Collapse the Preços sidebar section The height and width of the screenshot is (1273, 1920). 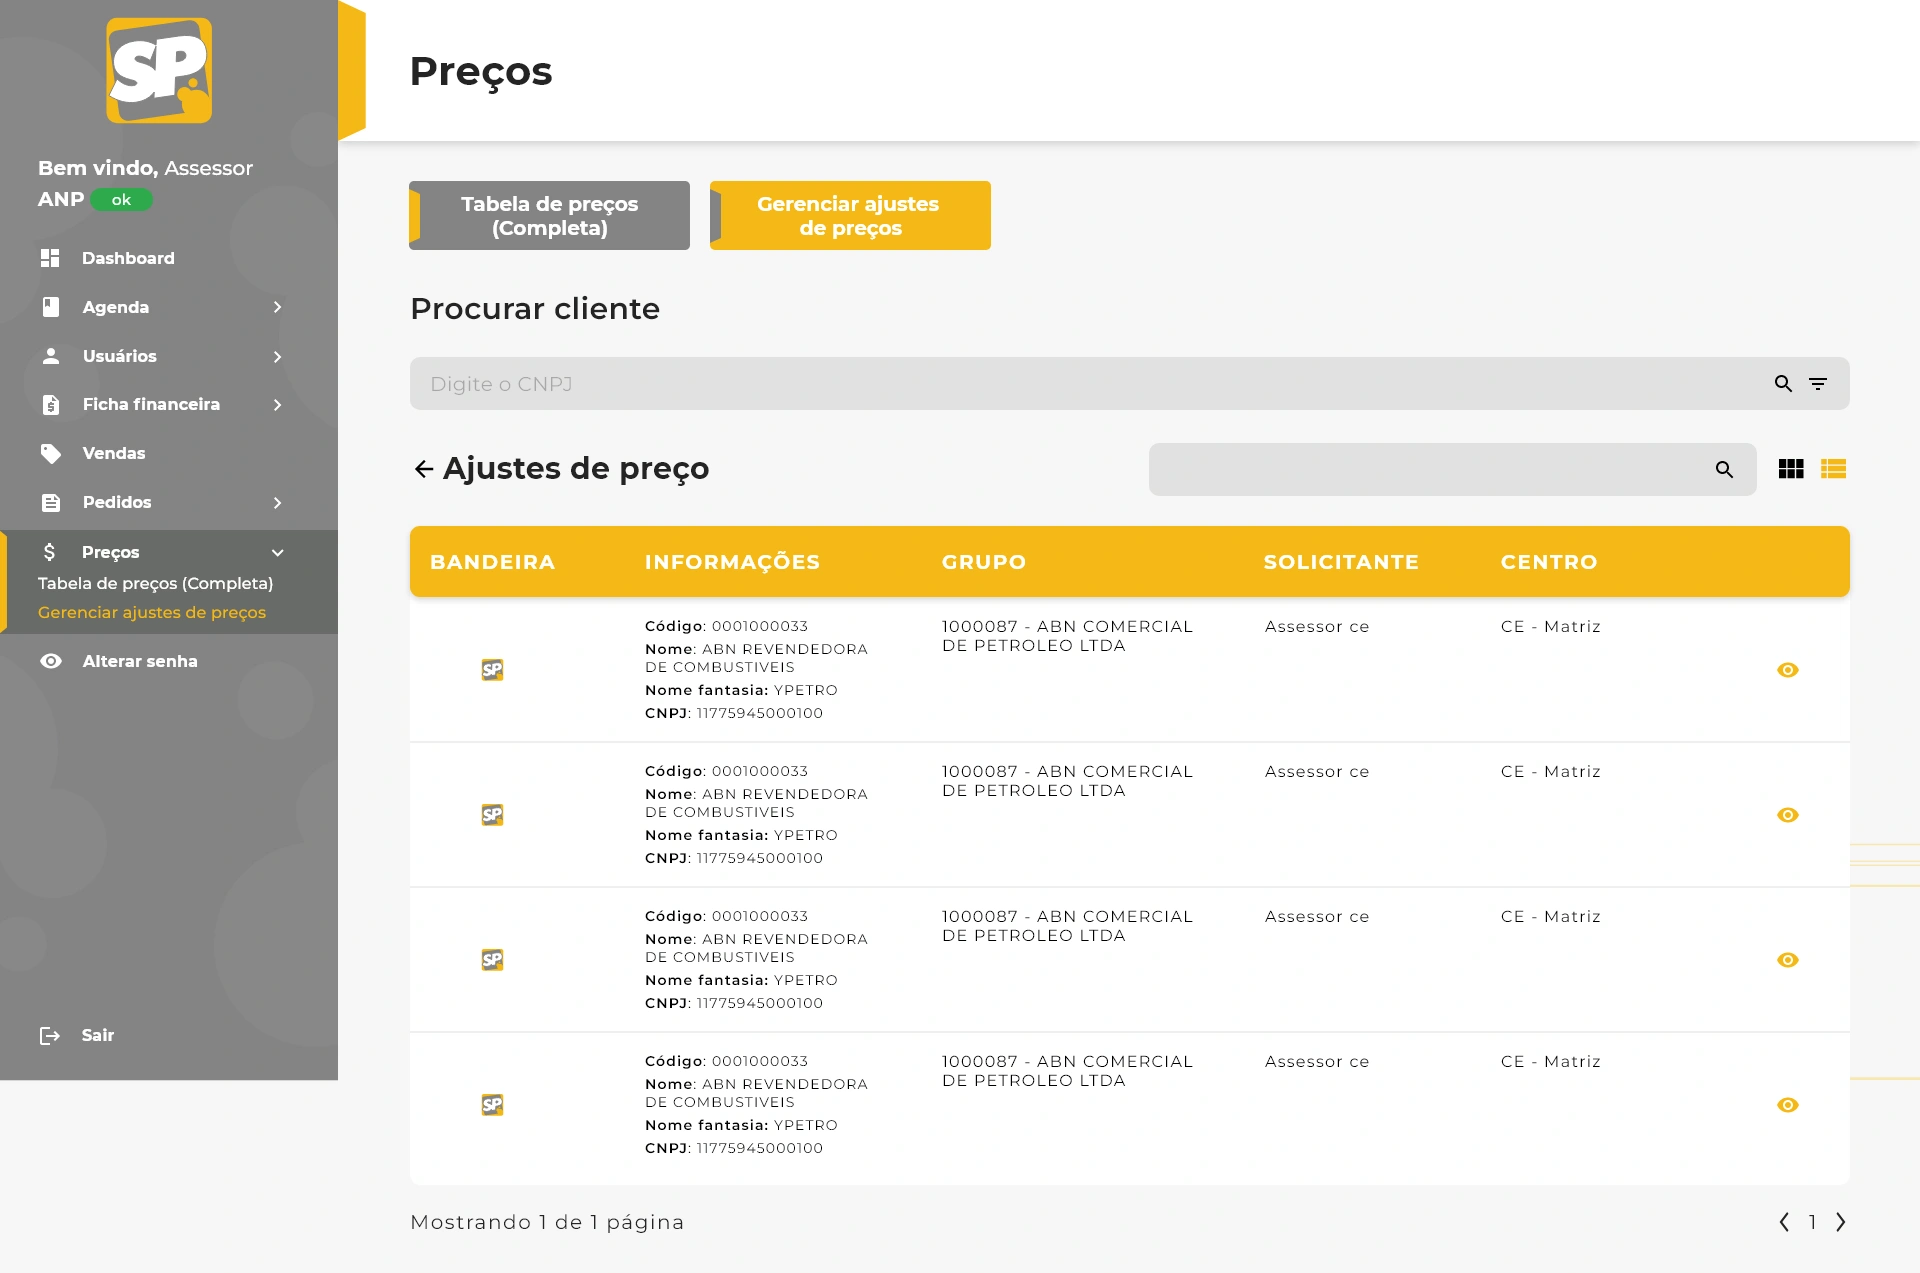point(277,552)
